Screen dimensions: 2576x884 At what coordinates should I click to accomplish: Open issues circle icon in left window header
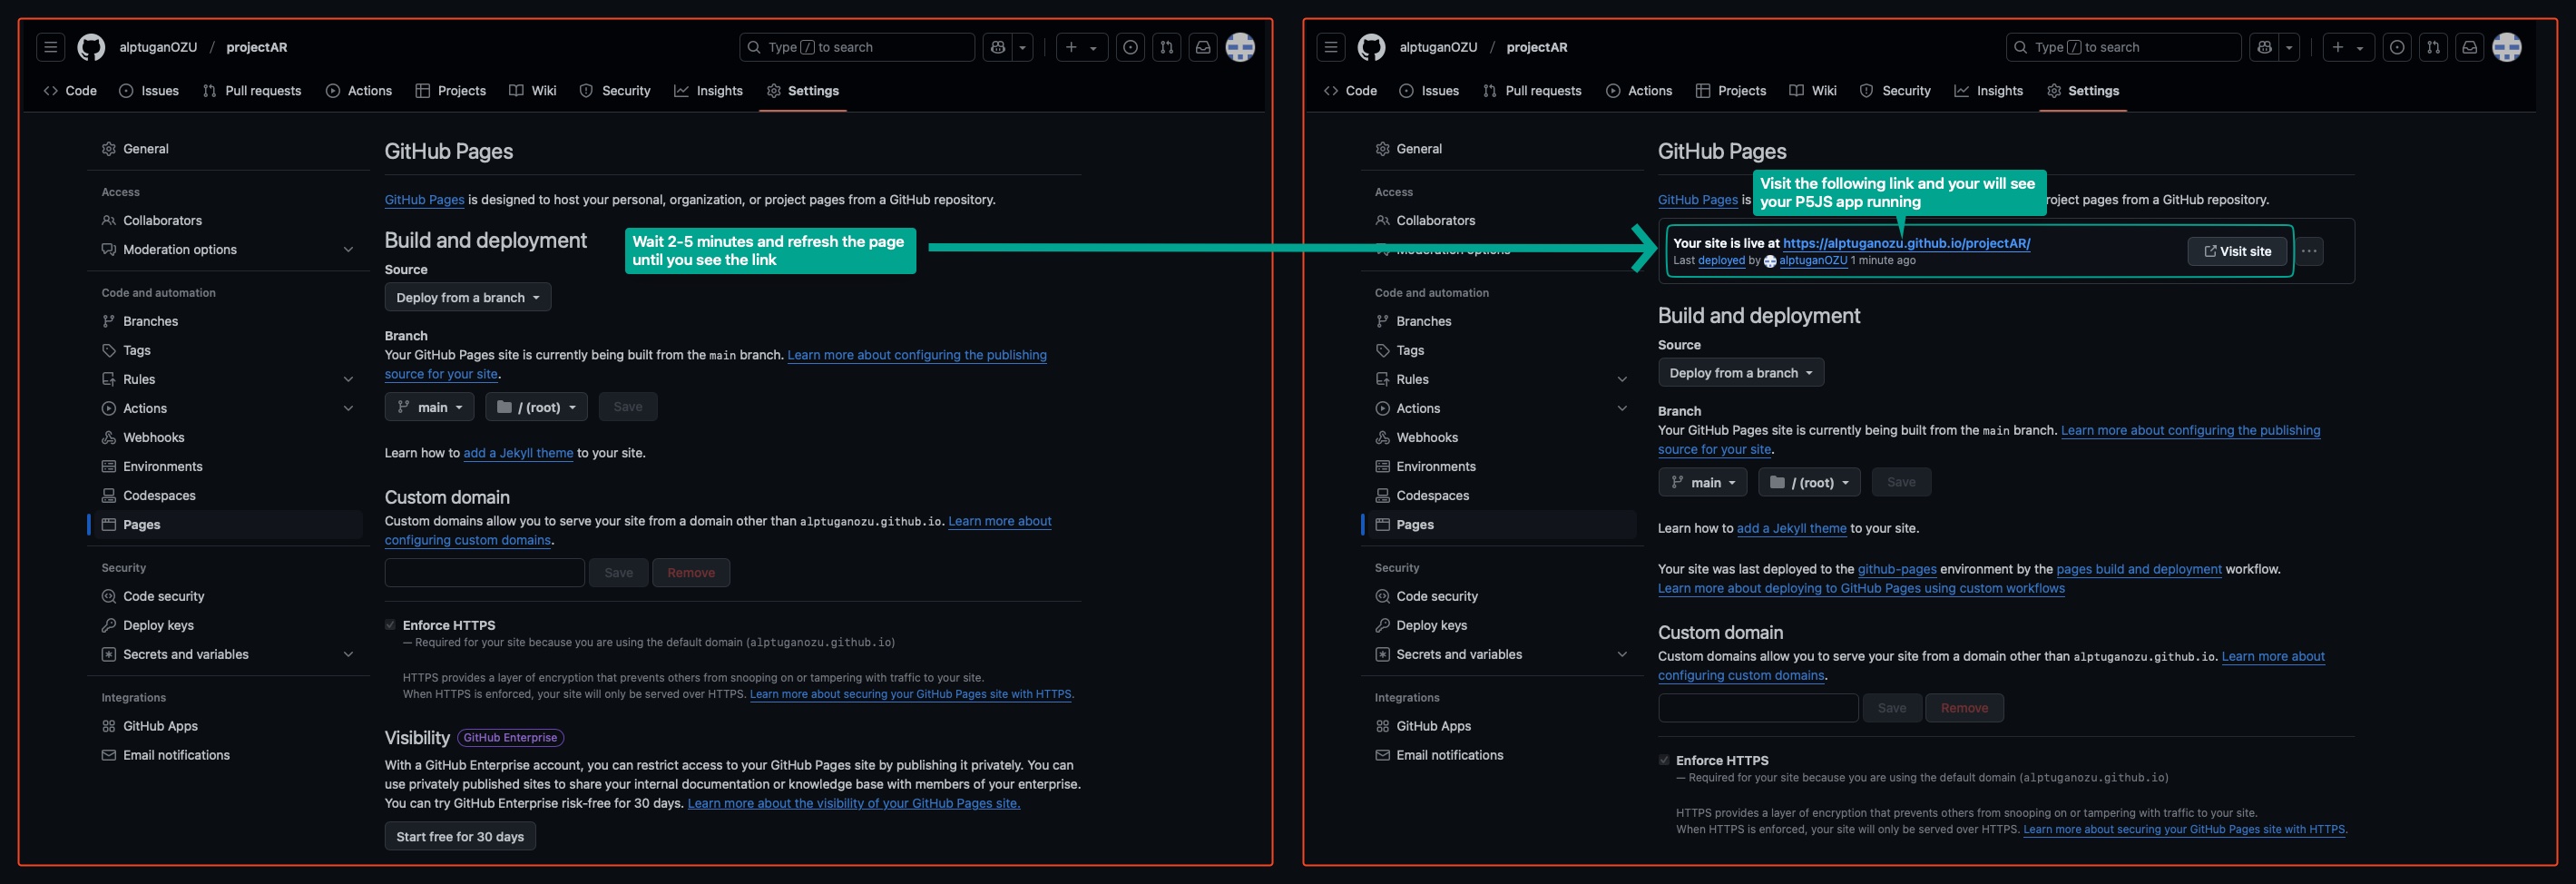pyautogui.click(x=1130, y=47)
